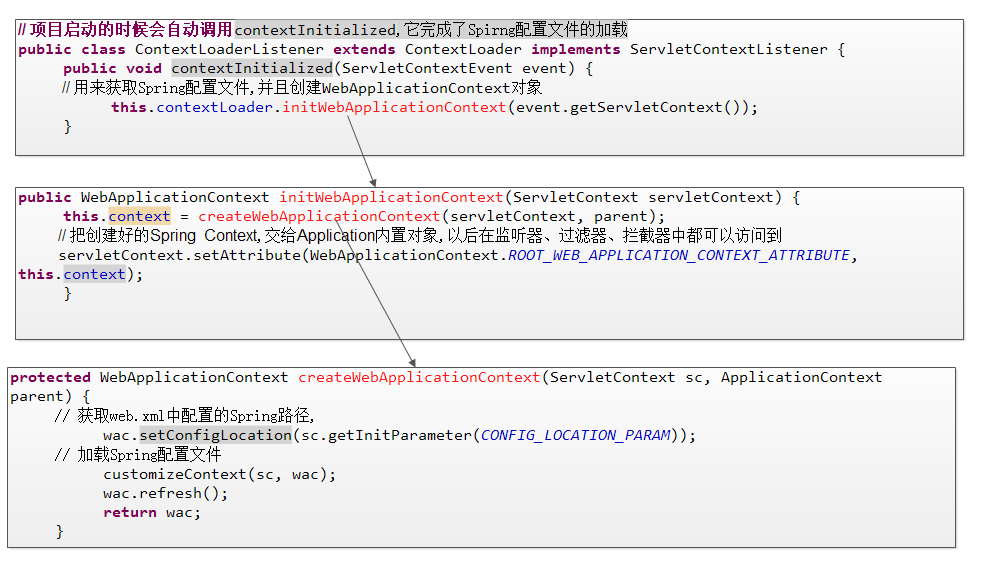
Task: Click the 'implements' keyword in first box
Action: tap(575, 49)
